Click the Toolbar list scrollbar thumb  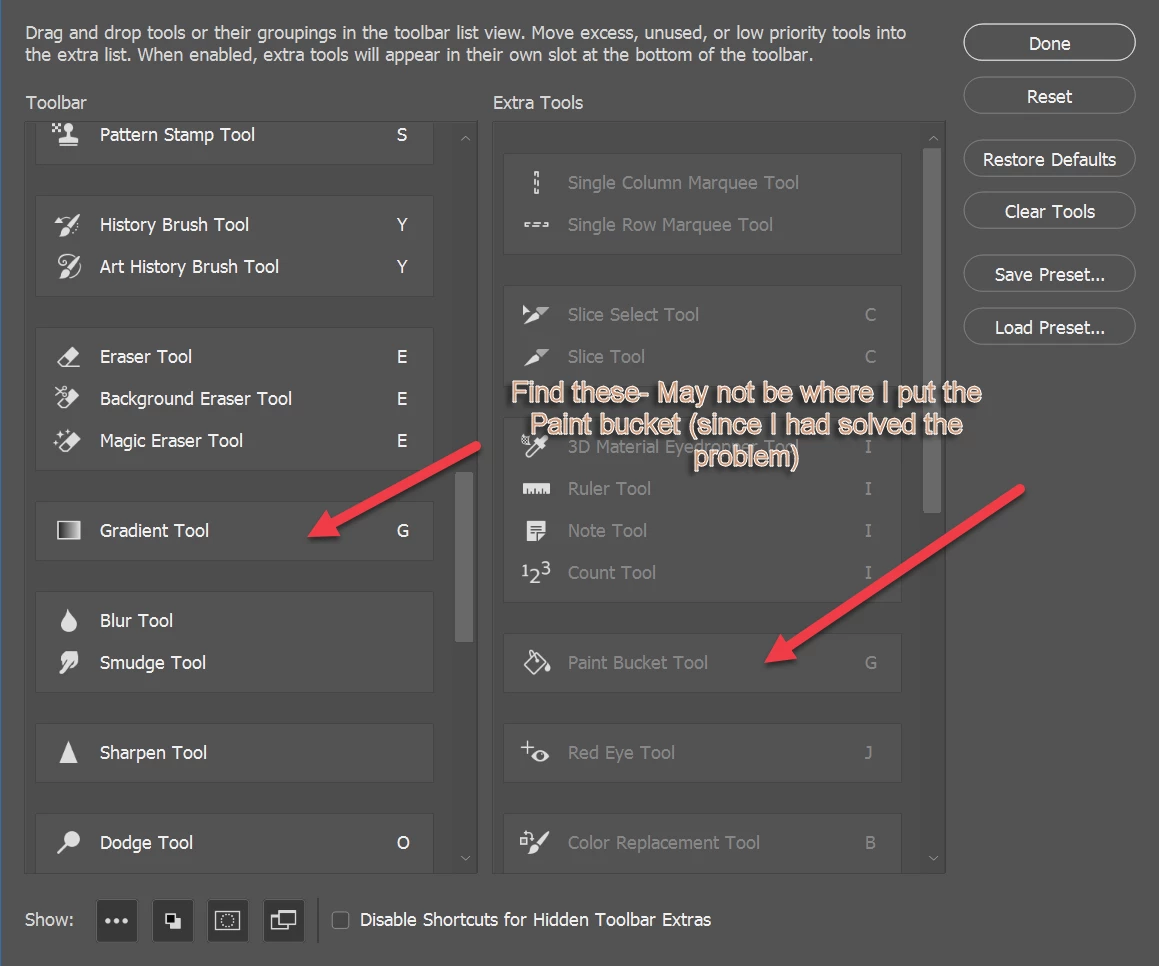click(464, 557)
